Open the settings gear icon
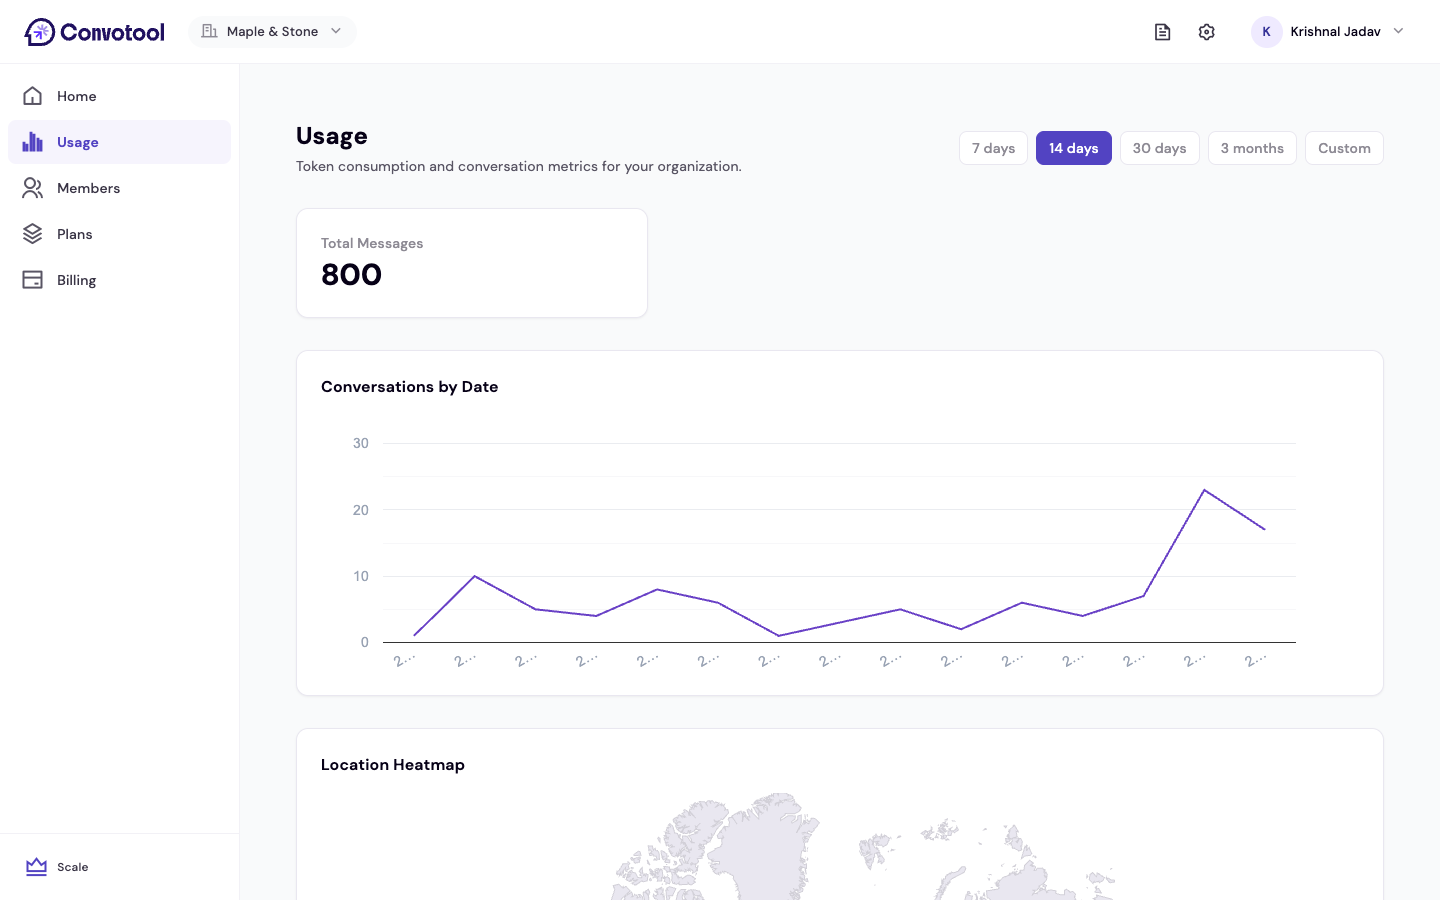Screen dimensions: 1440x900 1207,32
